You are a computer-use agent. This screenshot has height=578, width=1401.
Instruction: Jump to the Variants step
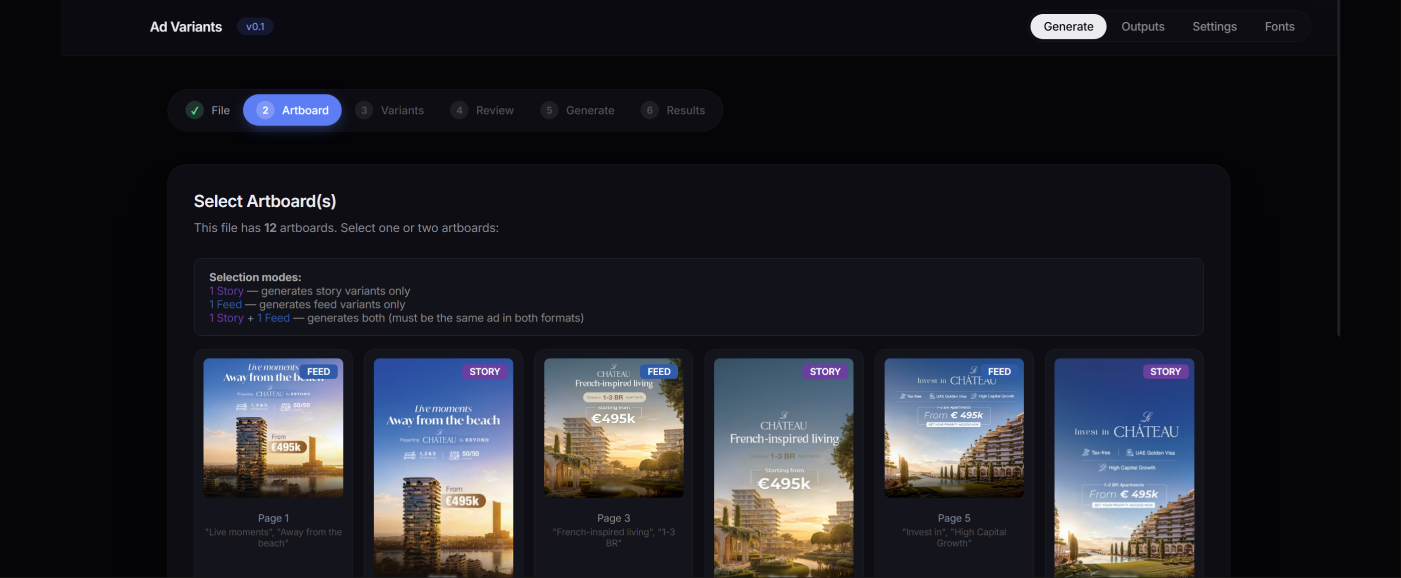click(390, 110)
